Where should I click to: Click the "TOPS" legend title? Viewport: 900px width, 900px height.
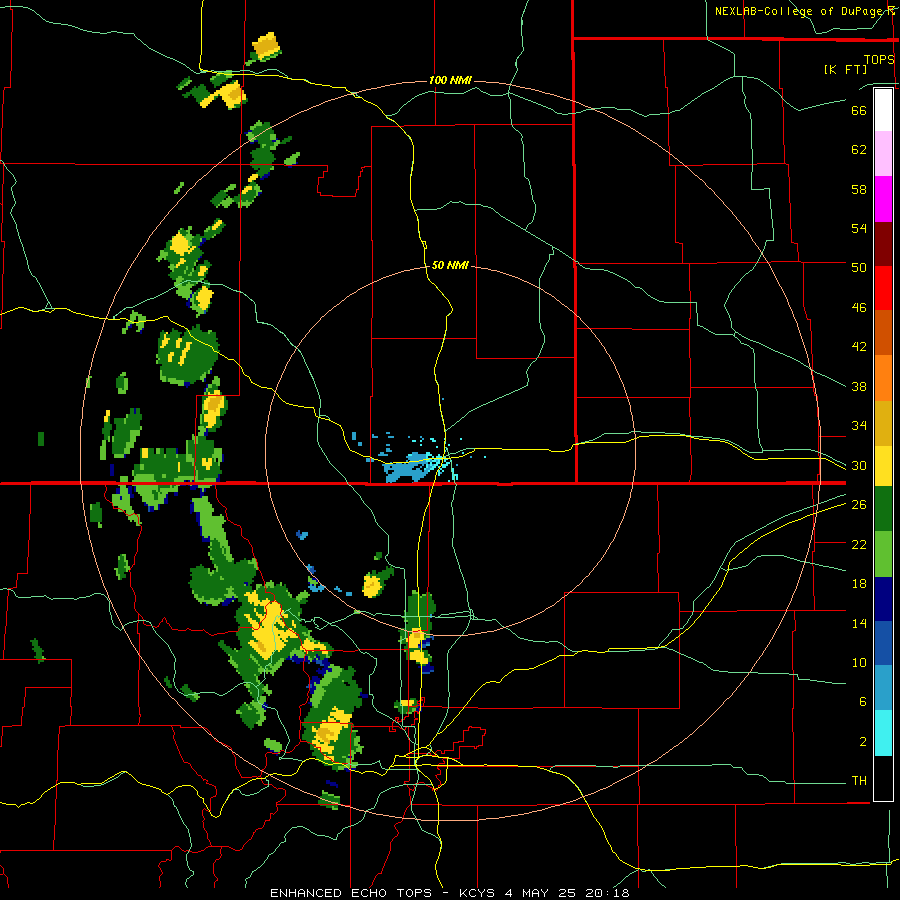879,60
